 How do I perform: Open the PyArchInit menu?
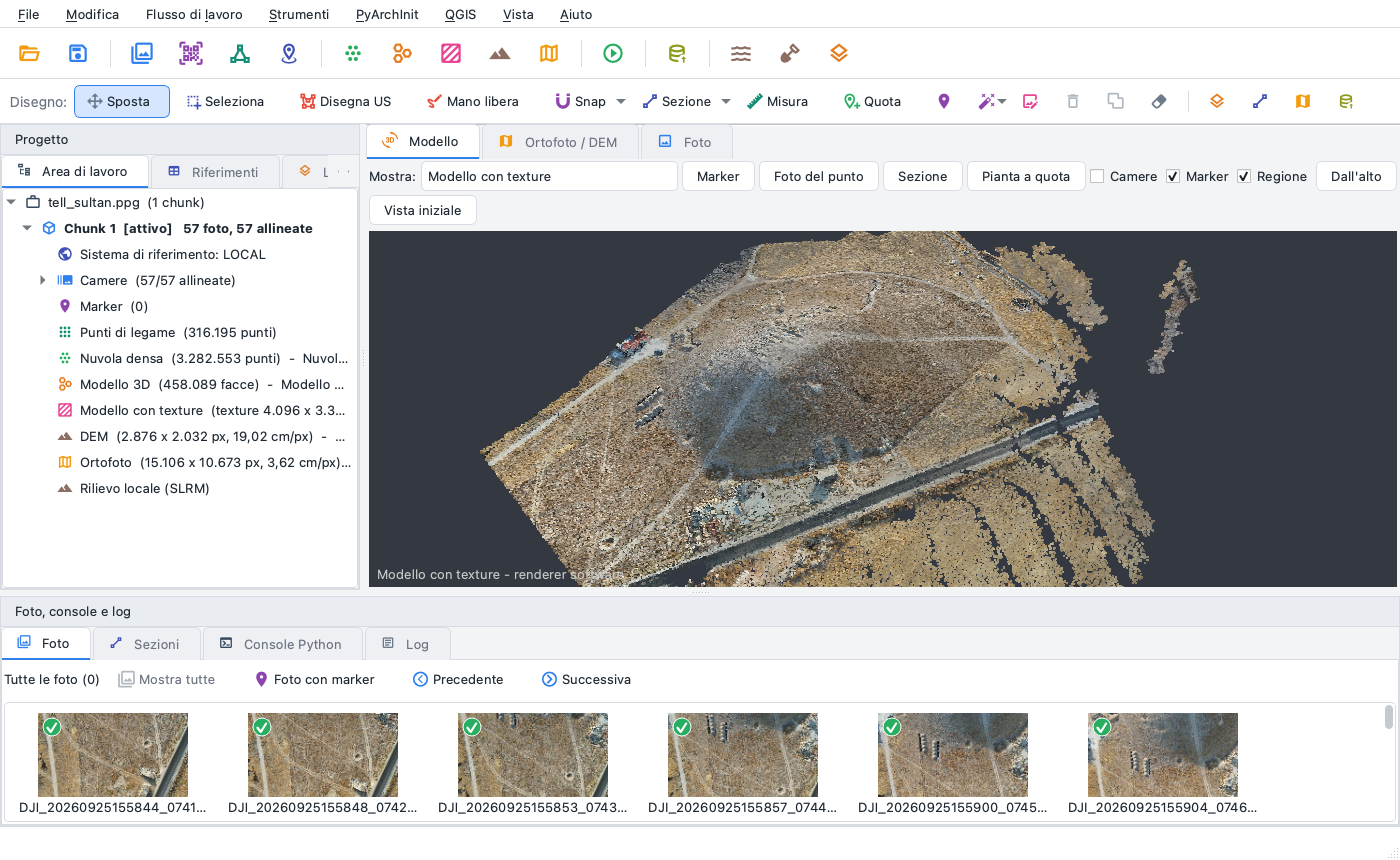(387, 14)
